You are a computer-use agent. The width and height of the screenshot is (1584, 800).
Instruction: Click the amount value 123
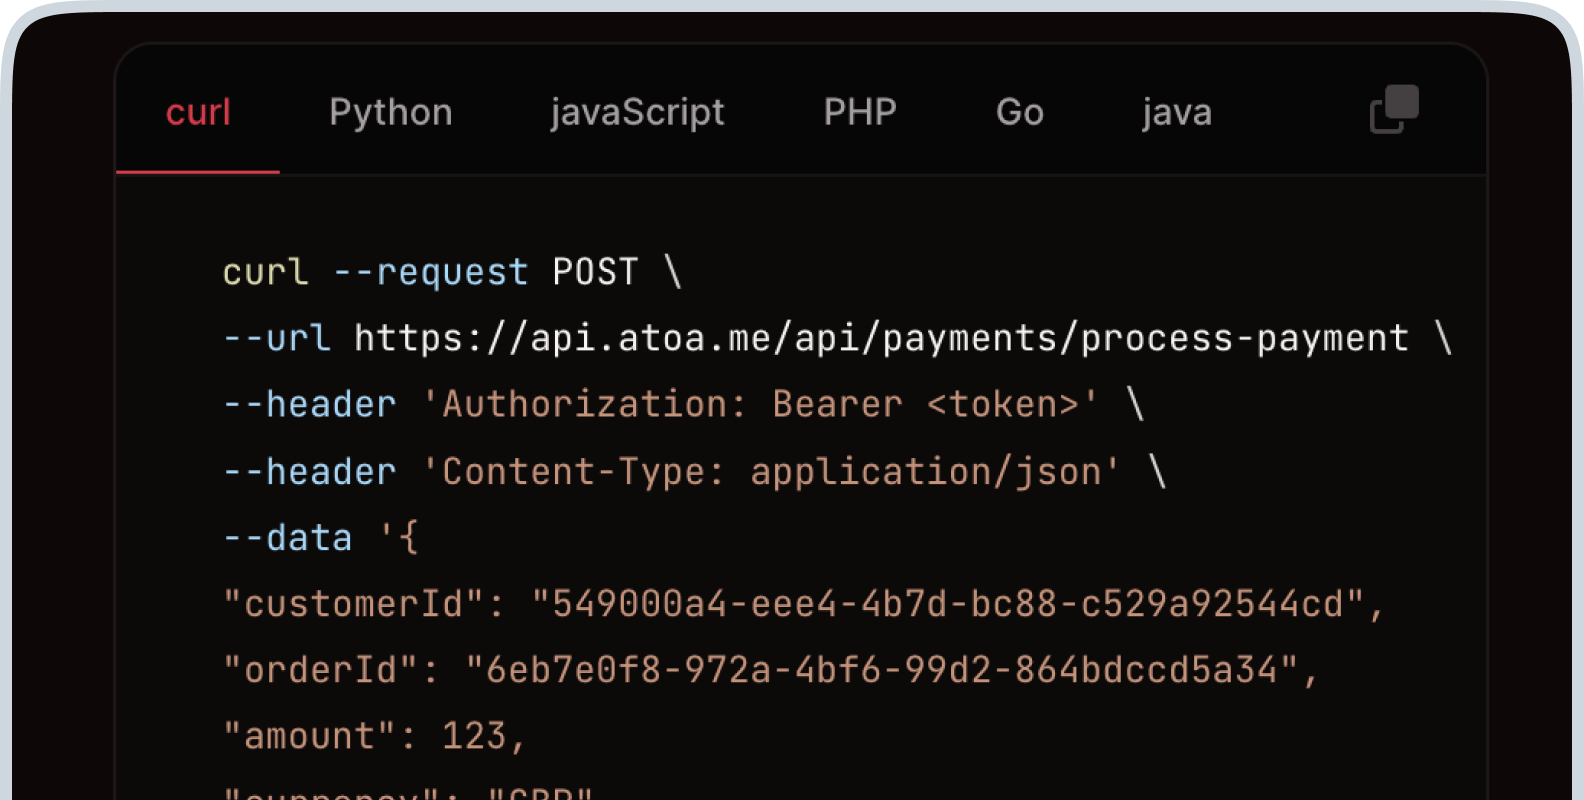(474, 737)
